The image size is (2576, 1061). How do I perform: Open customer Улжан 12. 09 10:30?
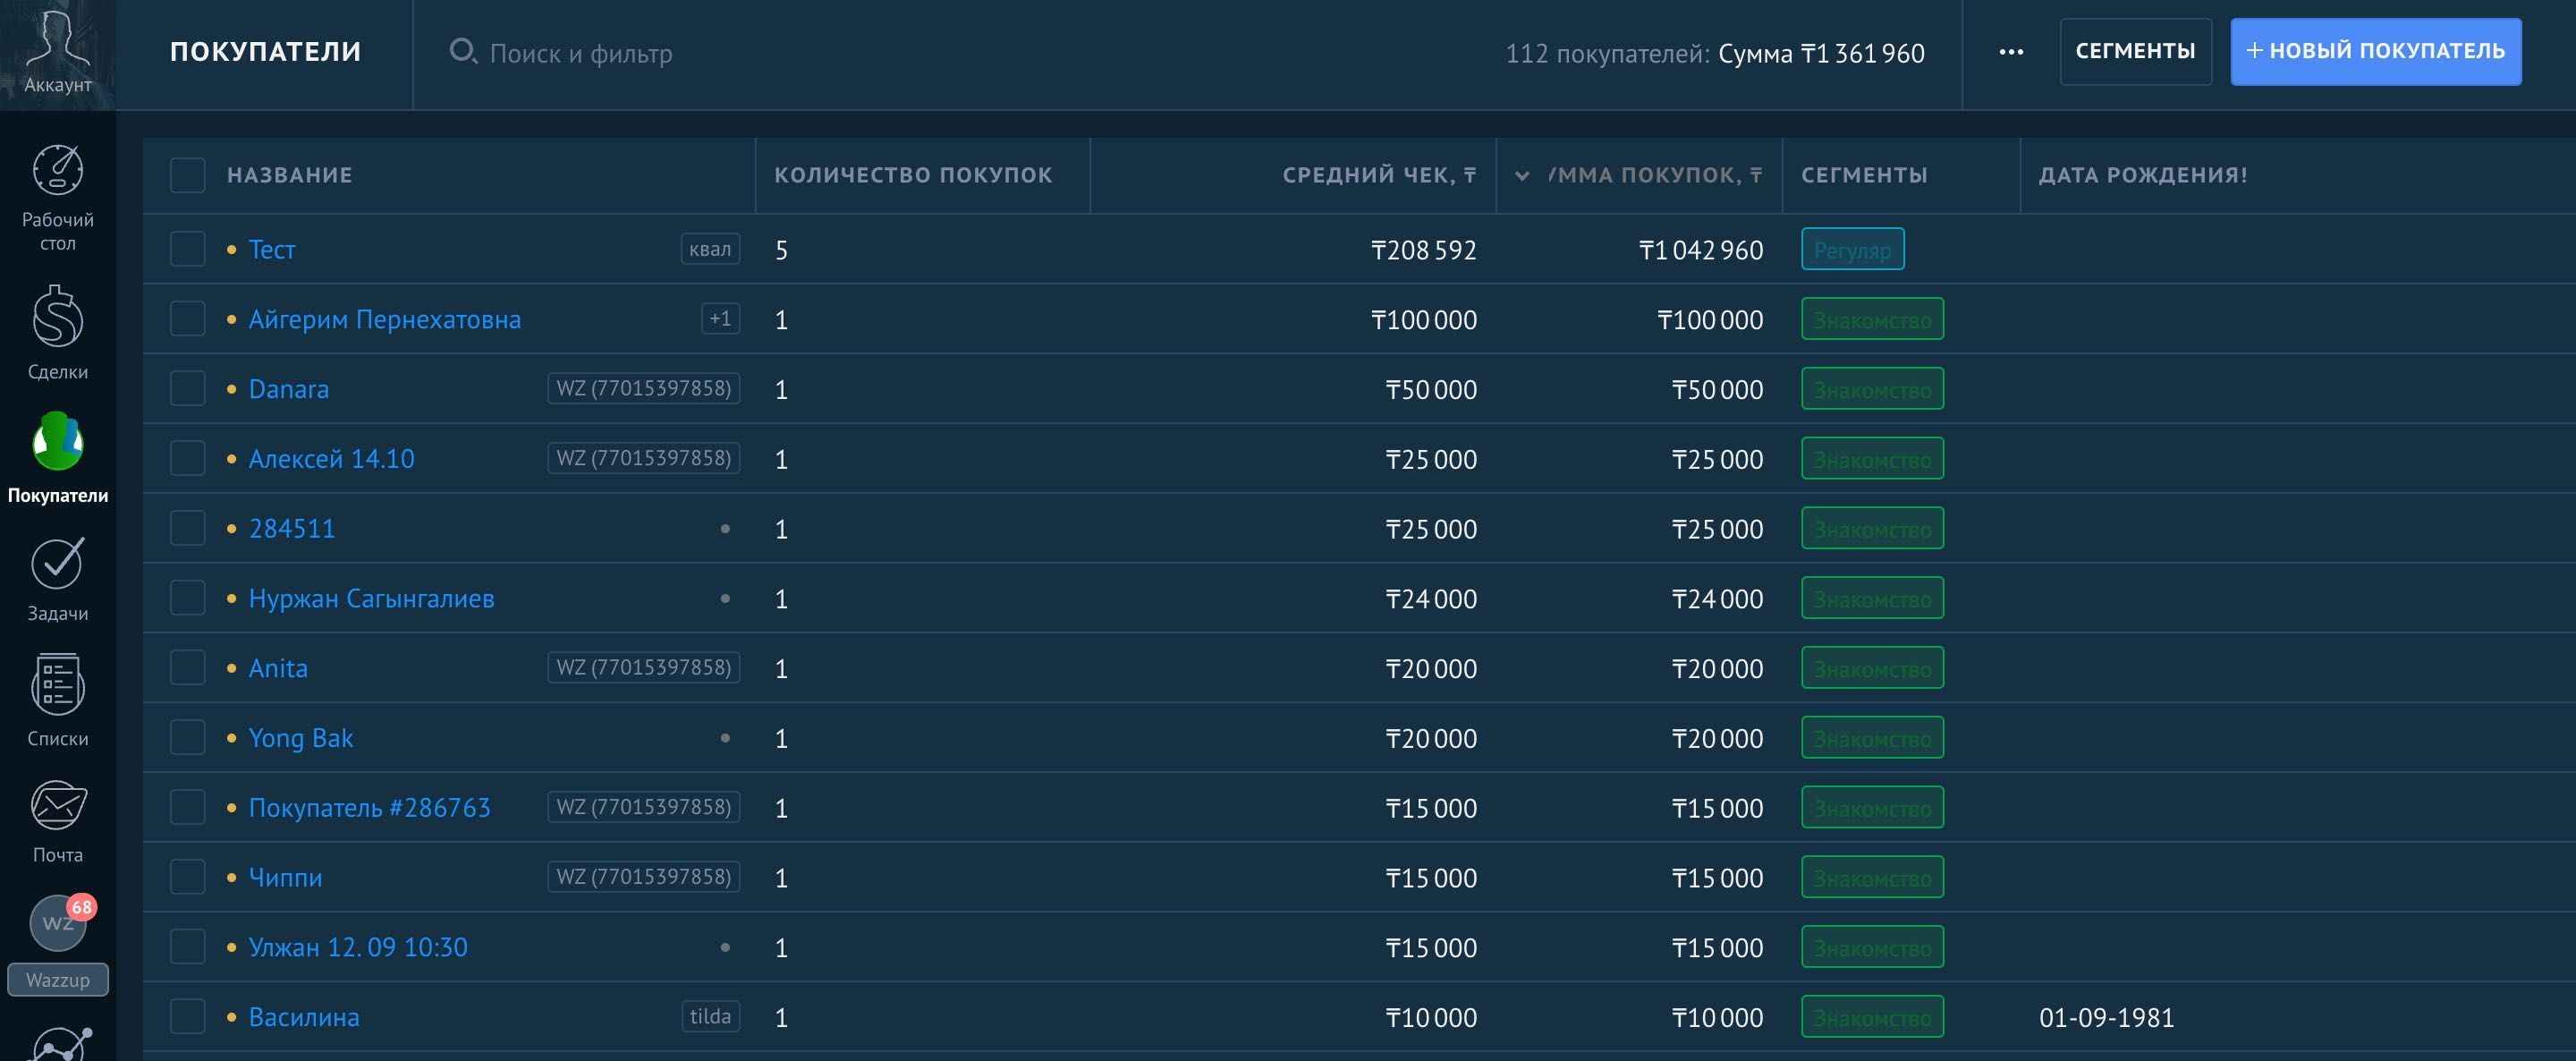[x=358, y=947]
